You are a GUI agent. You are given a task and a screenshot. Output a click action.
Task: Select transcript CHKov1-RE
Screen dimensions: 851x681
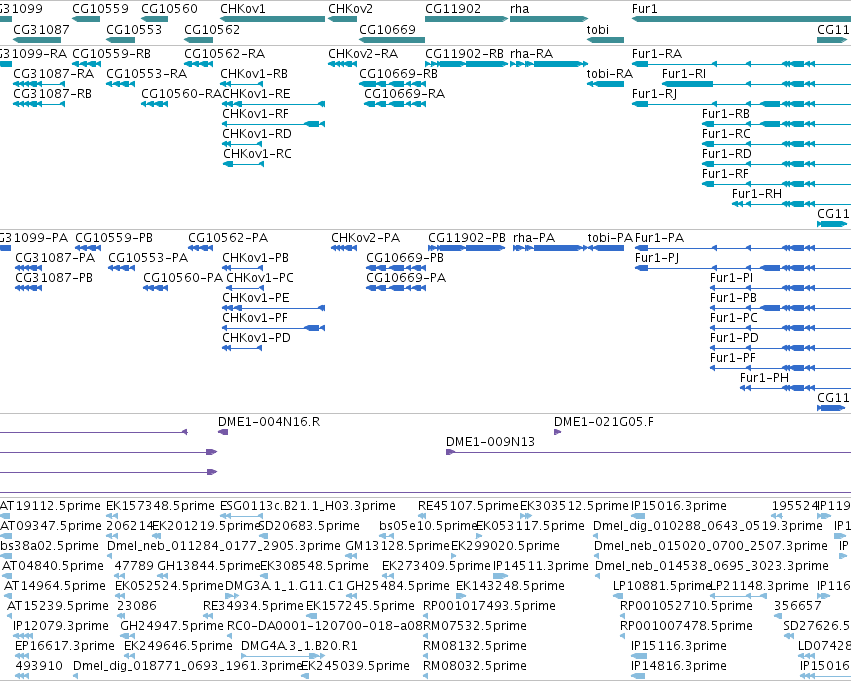coord(256,94)
